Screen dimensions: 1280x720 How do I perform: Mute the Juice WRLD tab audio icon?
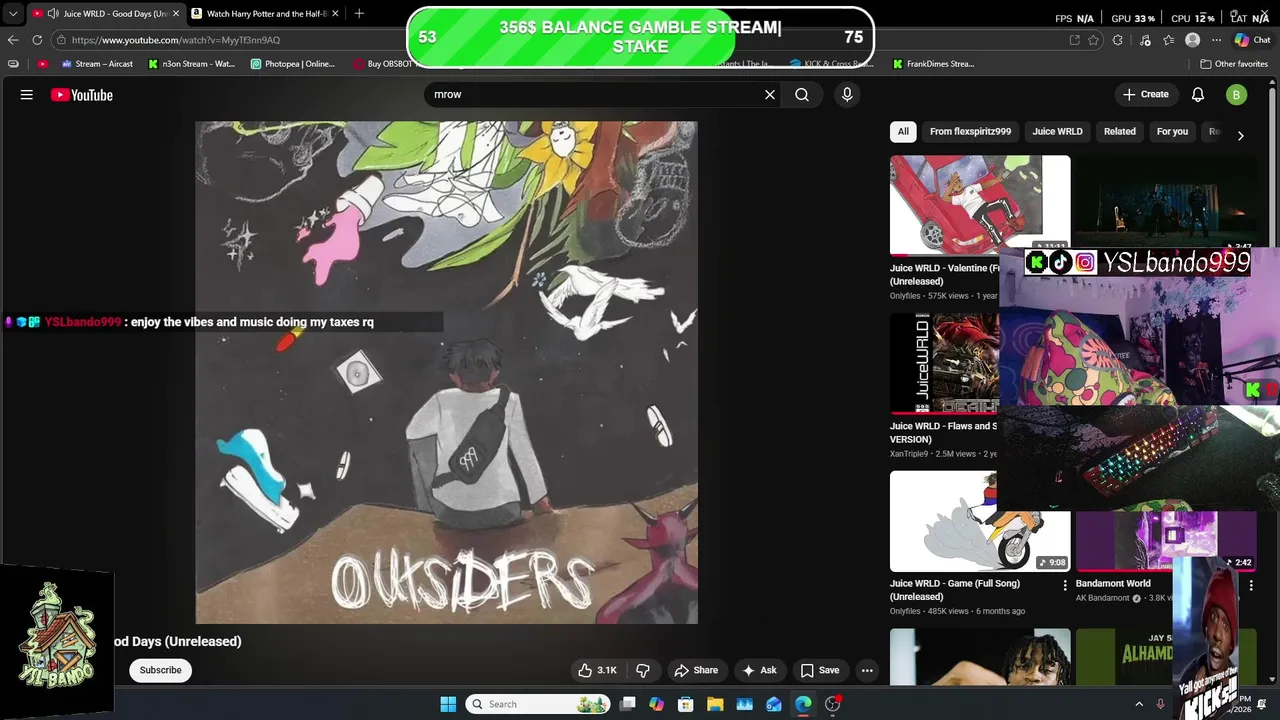pyautogui.click(x=53, y=14)
